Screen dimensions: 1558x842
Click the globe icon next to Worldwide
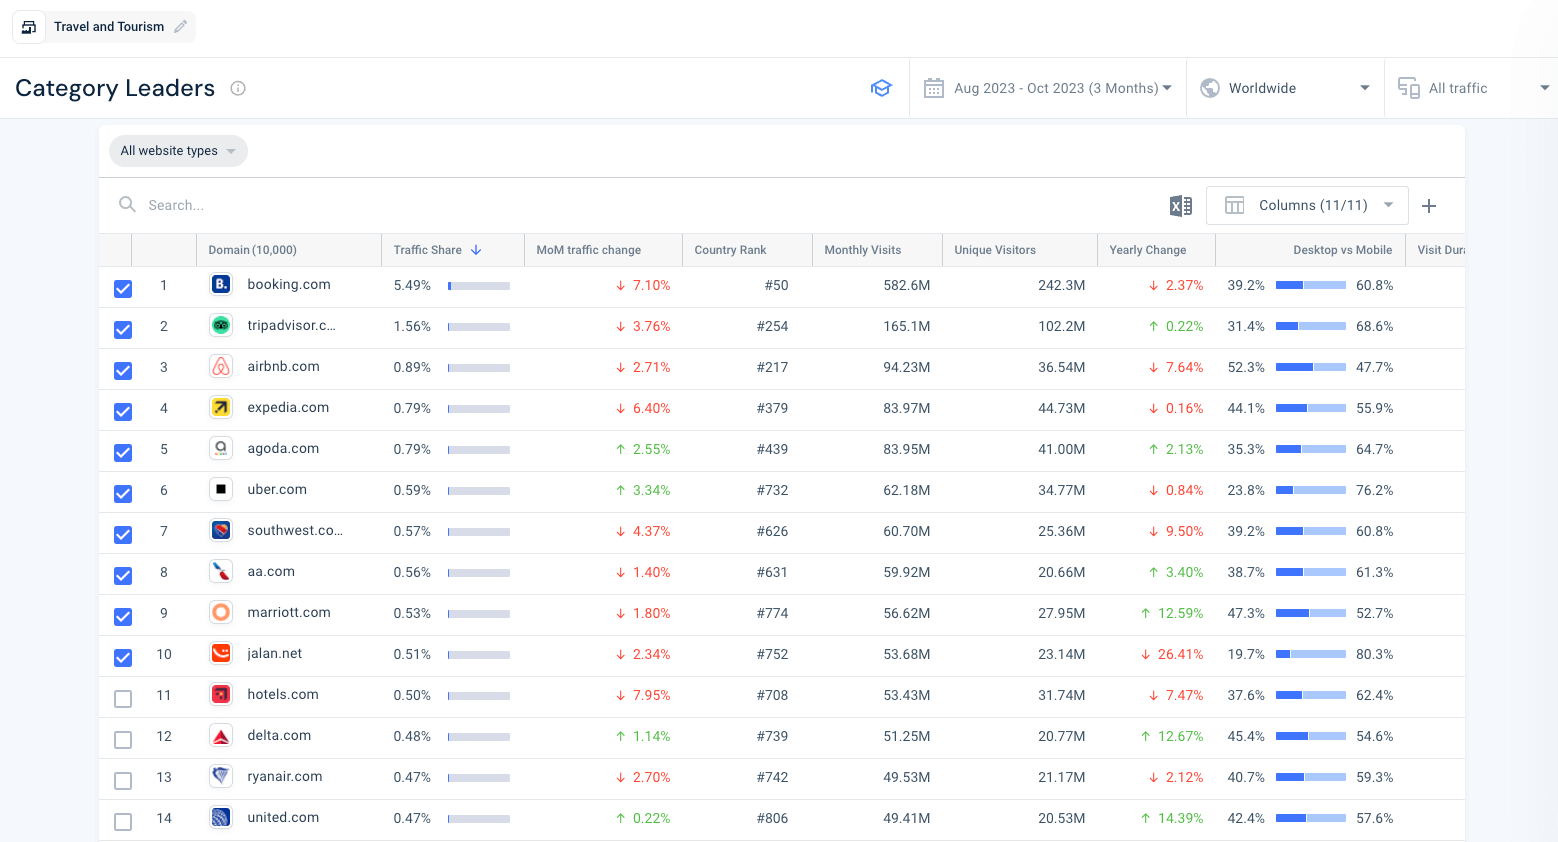click(x=1210, y=88)
